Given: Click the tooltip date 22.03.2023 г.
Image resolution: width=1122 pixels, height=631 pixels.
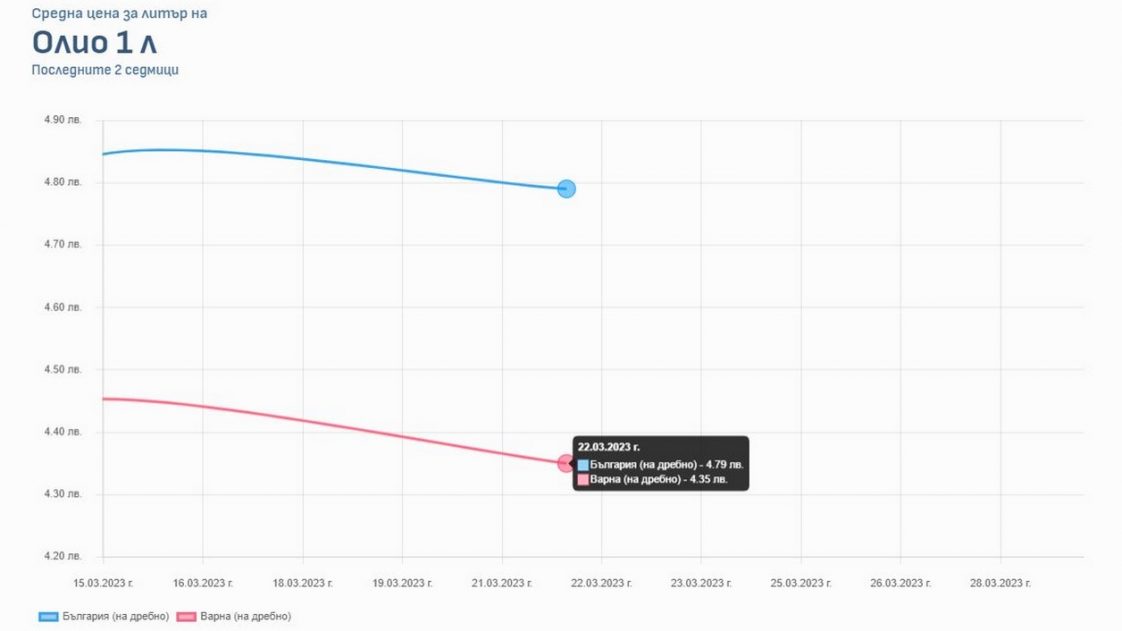Looking at the screenshot, I should coord(609,447).
